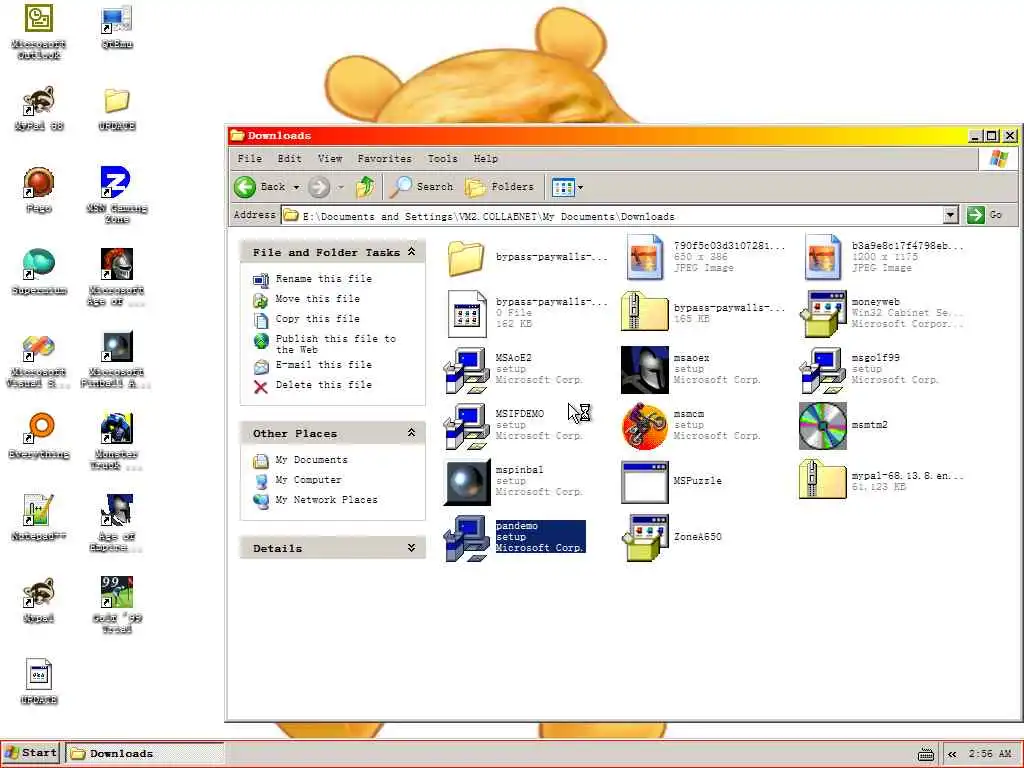Select the pandemo setup icon
1024x768 pixels.
pos(466,538)
